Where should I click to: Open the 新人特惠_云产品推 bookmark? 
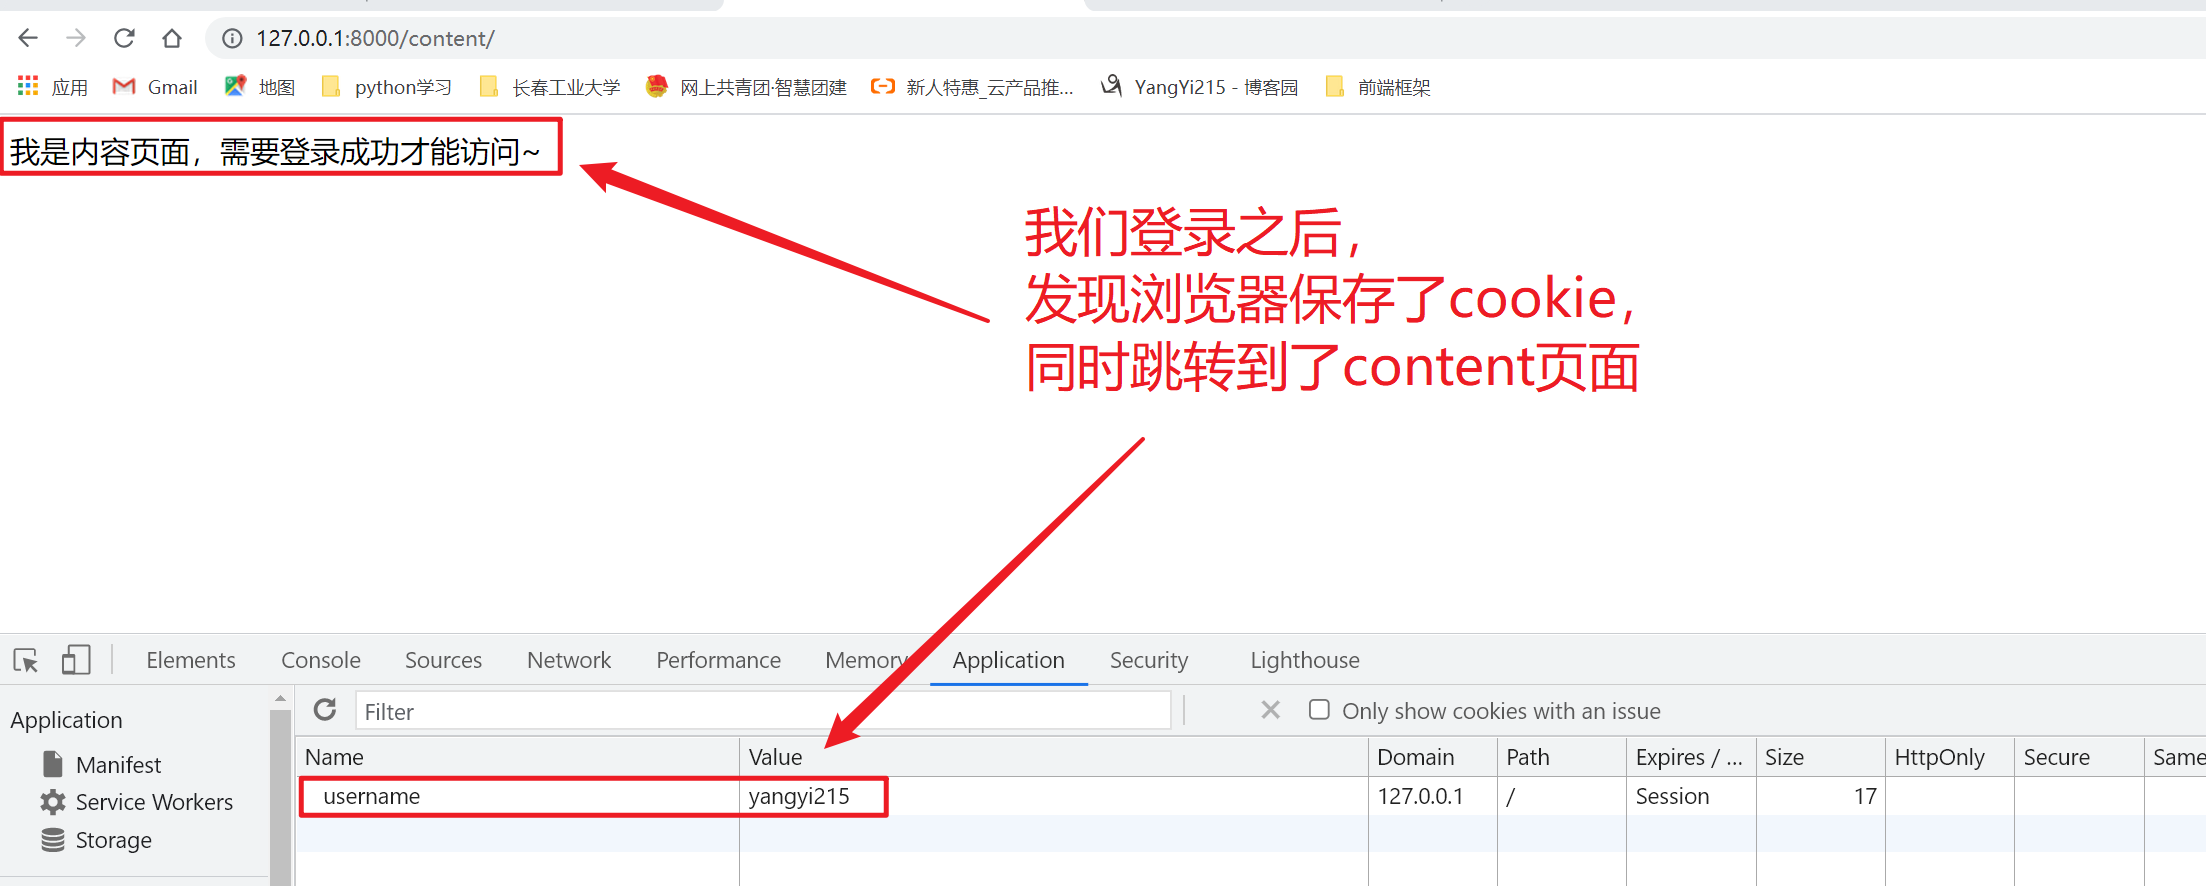tap(972, 87)
